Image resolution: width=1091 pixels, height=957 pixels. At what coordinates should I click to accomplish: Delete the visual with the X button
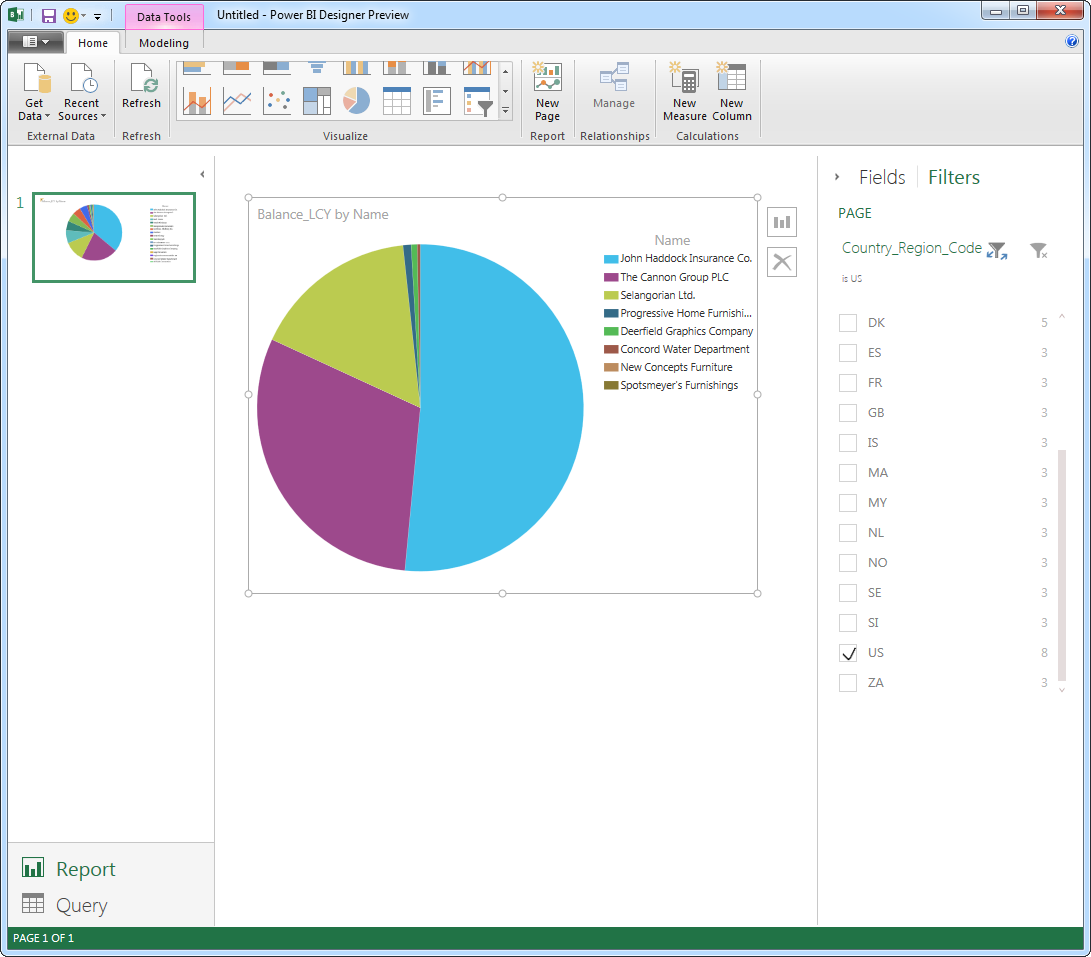pyautogui.click(x=782, y=262)
